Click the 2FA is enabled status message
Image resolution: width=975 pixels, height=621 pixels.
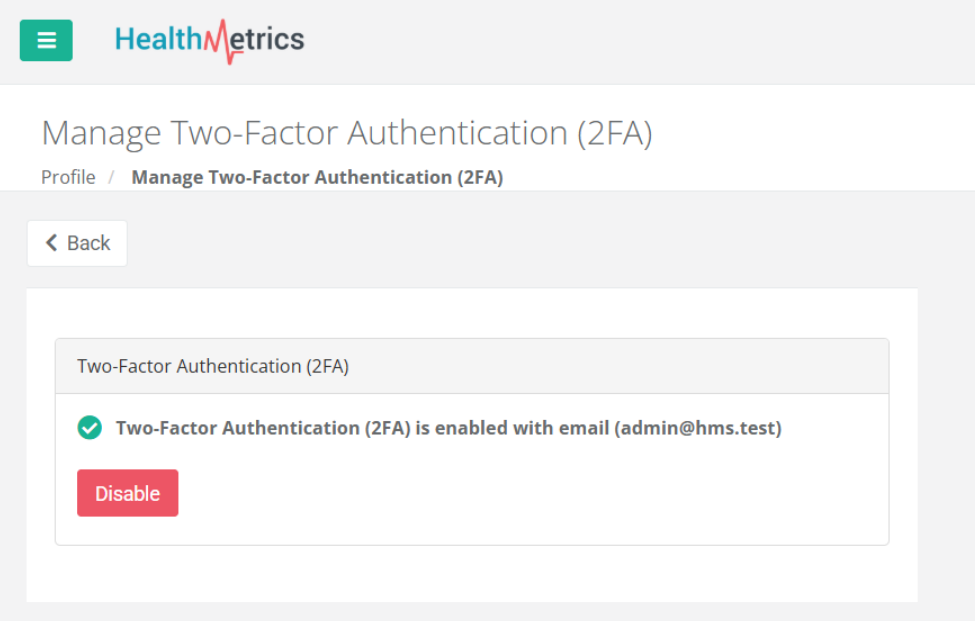[x=362, y=428]
